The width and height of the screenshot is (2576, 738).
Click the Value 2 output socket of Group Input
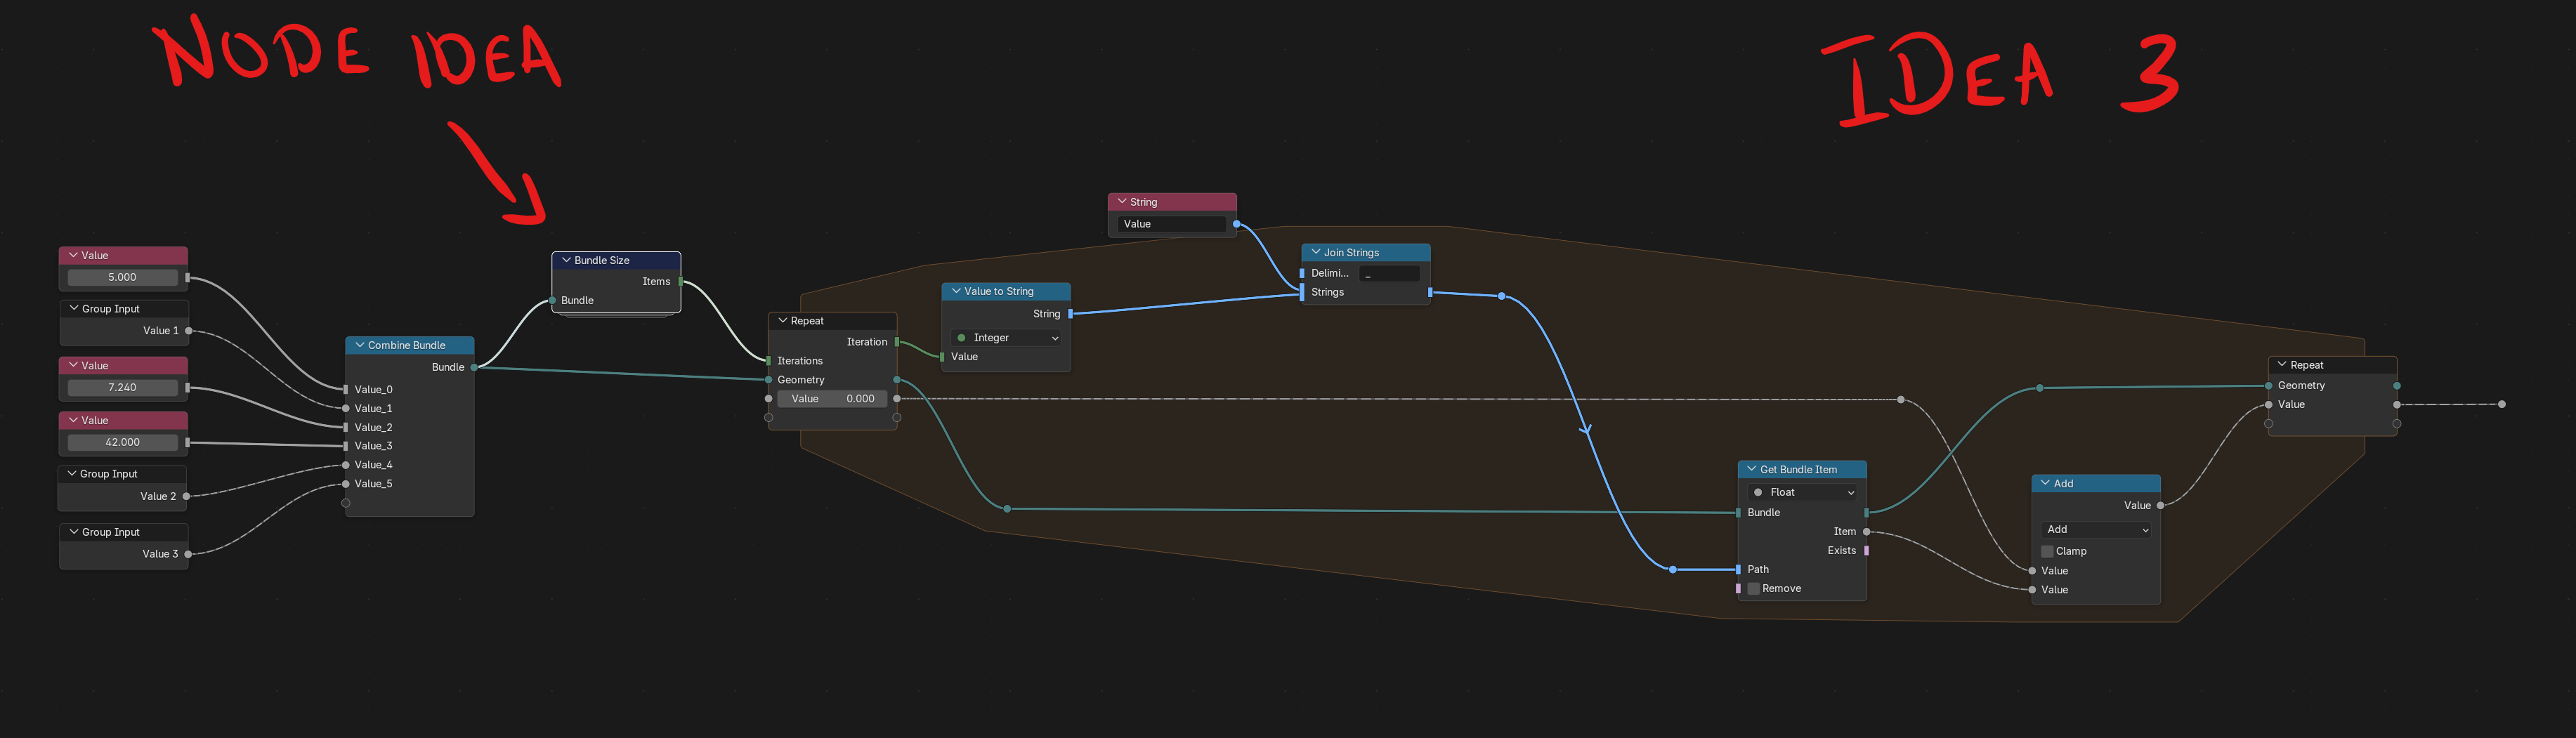tap(187, 496)
